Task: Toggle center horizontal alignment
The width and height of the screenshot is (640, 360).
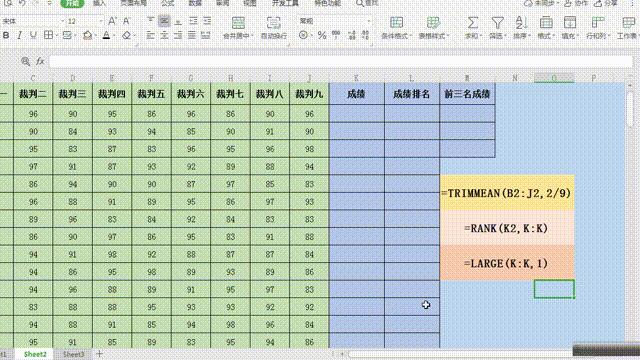Action: (x=164, y=36)
